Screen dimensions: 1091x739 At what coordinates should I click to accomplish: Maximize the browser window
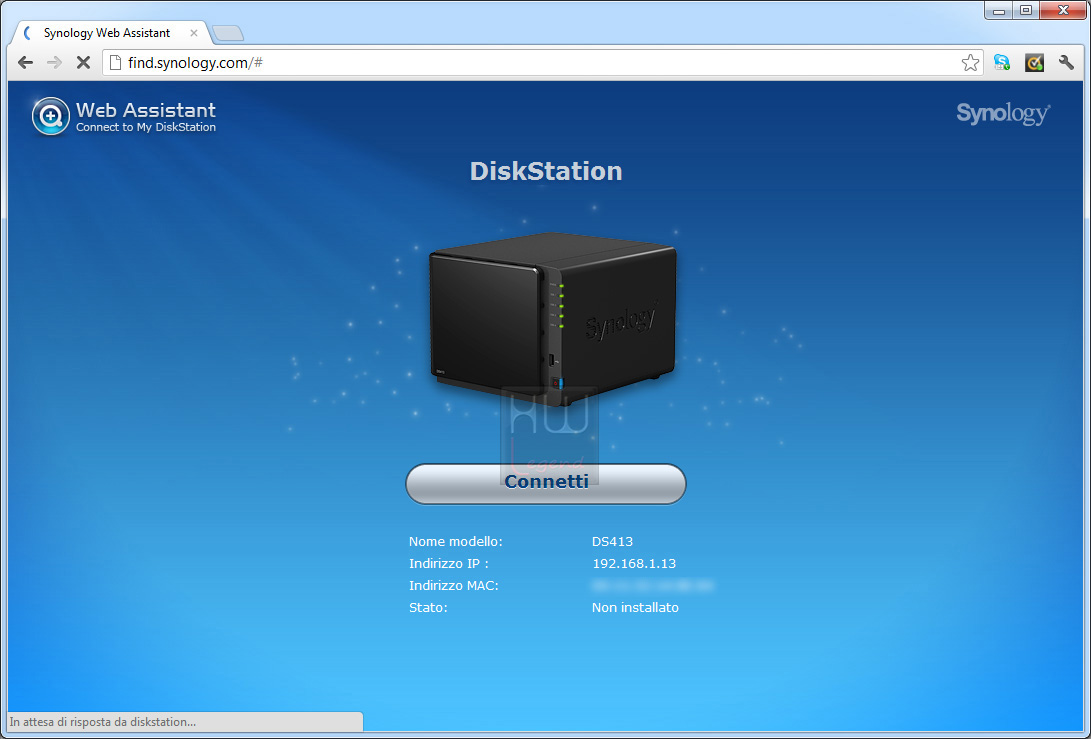[x=1026, y=10]
